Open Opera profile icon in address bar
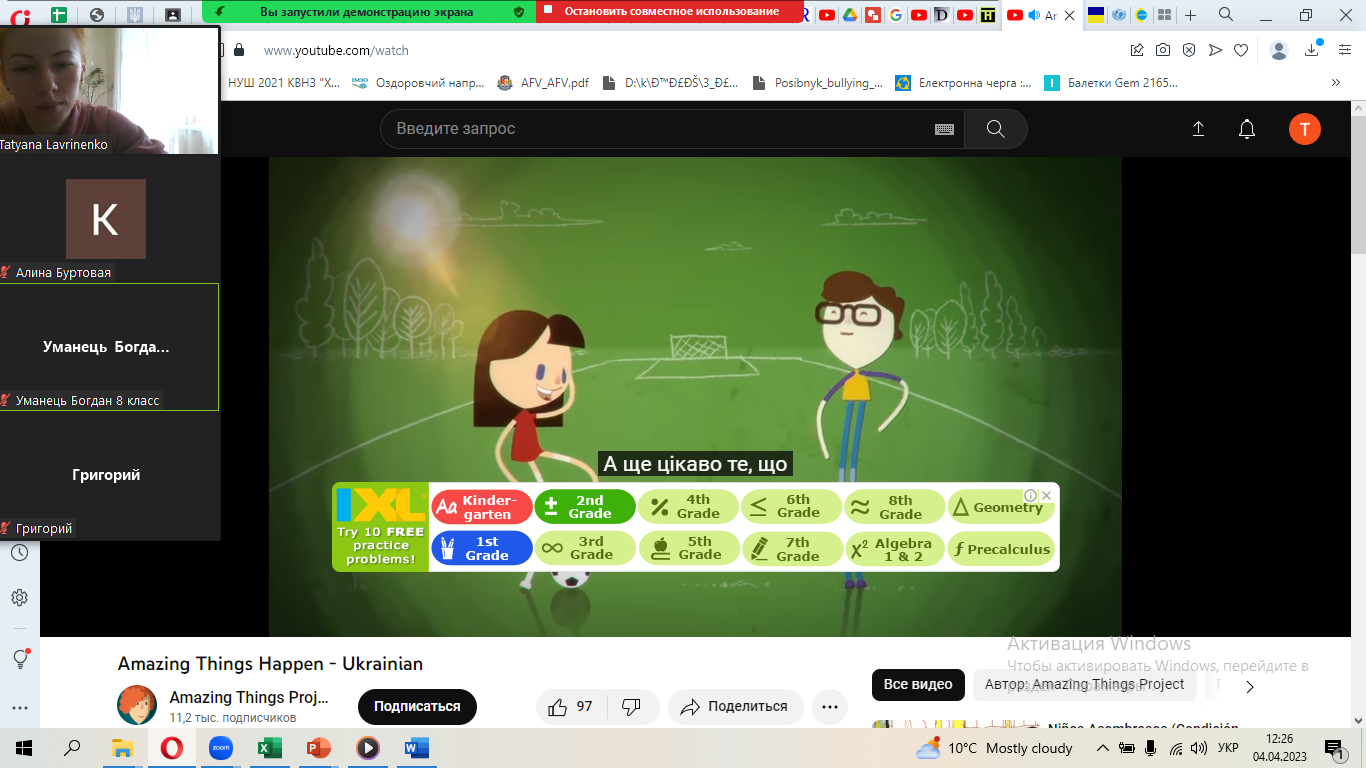This screenshot has width=1366, height=768. 1279,50
